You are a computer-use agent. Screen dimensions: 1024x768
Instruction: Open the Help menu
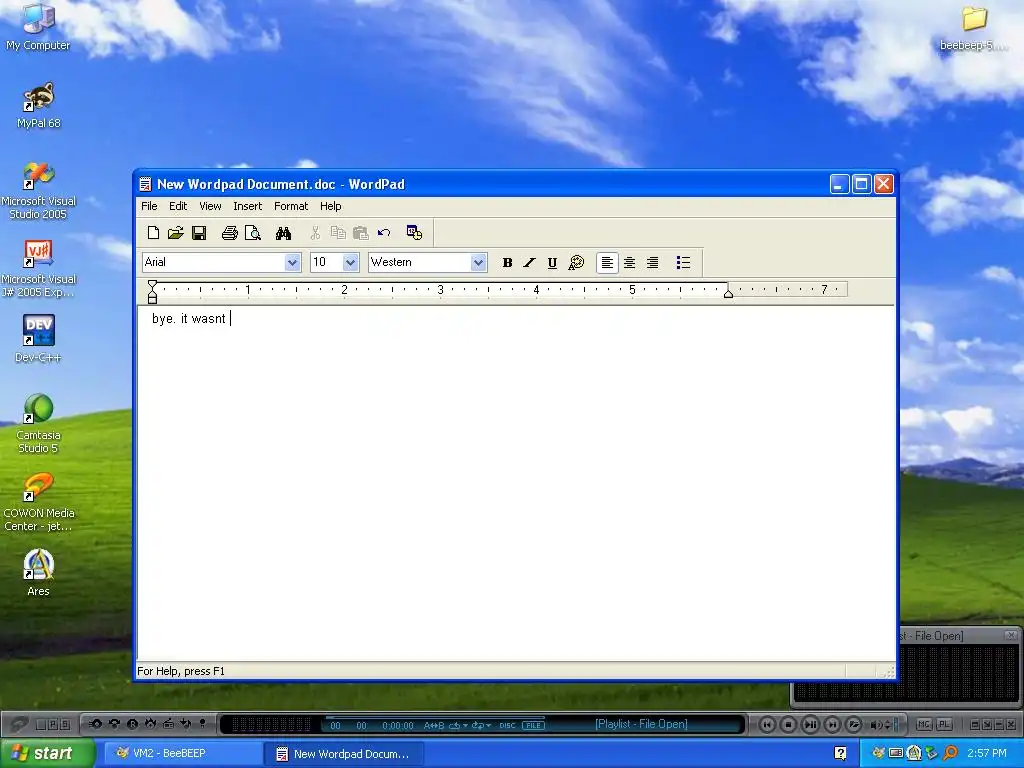(330, 206)
